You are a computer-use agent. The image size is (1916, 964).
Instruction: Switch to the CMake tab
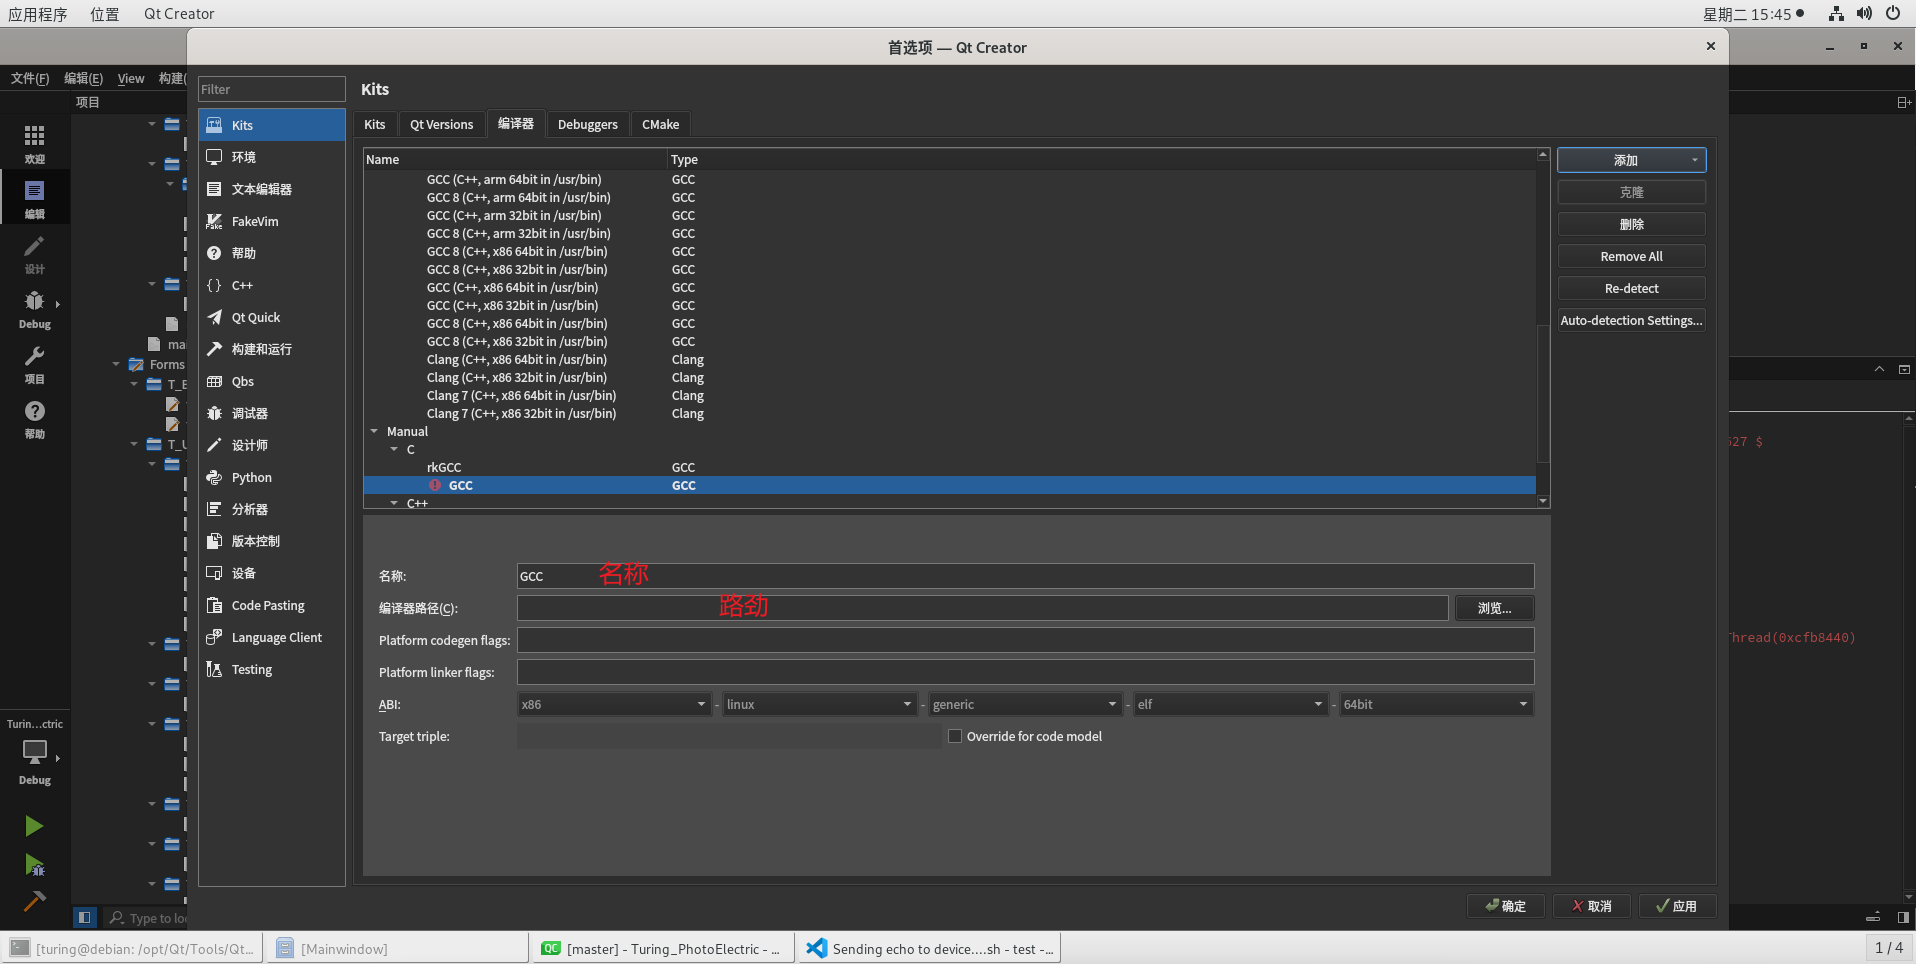(x=660, y=124)
